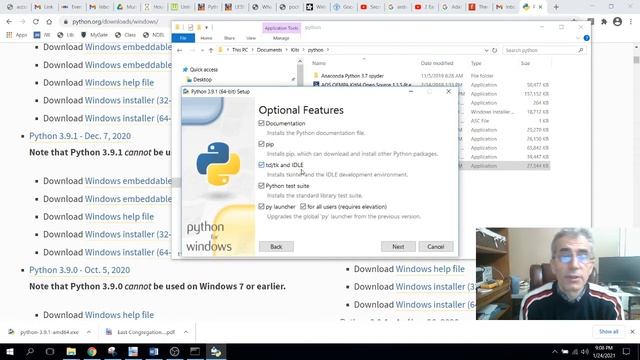This screenshot has height=360, width=640.
Task: Open the Anaconda Python 3.7 spyder folder
Action: coord(352,76)
